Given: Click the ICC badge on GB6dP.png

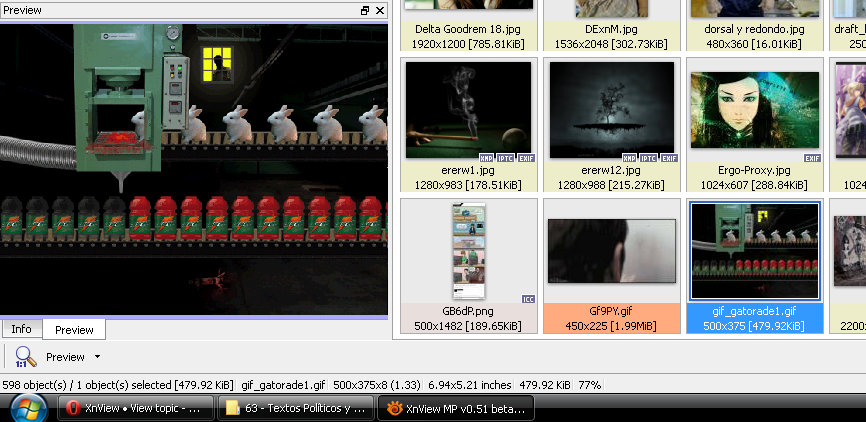Looking at the screenshot, I should tap(528, 299).
